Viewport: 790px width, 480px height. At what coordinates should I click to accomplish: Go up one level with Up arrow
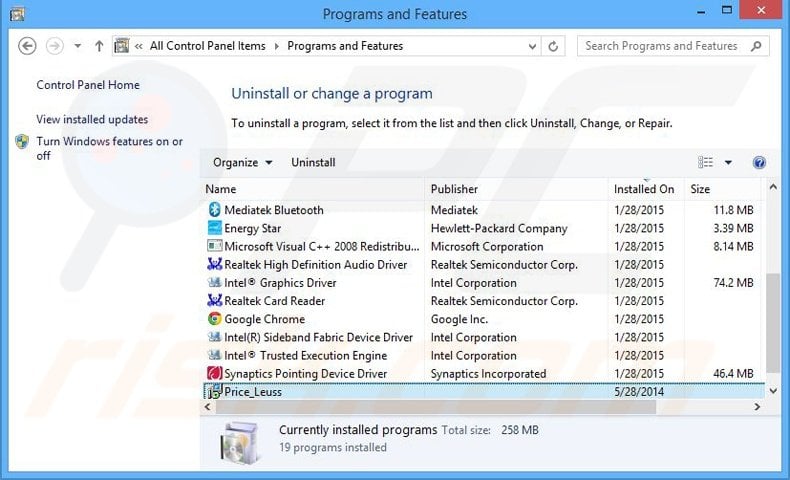99,46
